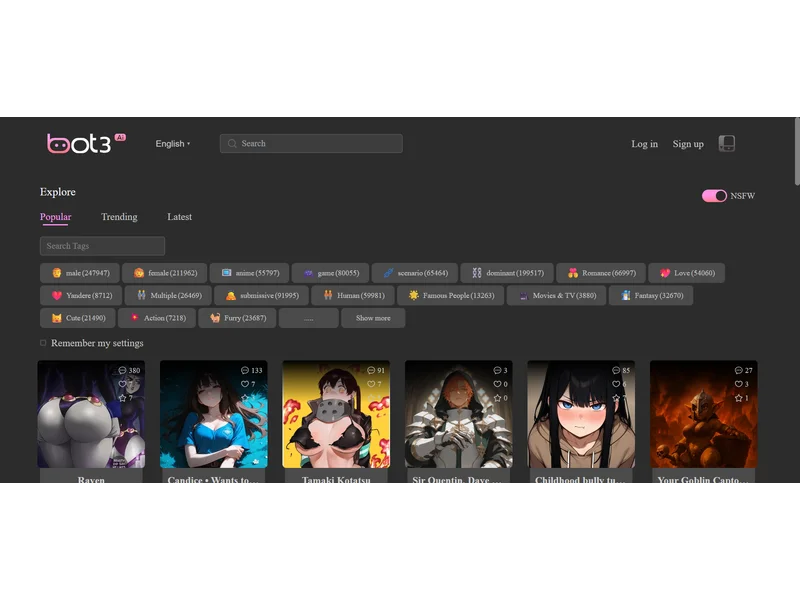Click the mobile app icon near Sign up
Screen dimensions: 800x600
click(727, 143)
